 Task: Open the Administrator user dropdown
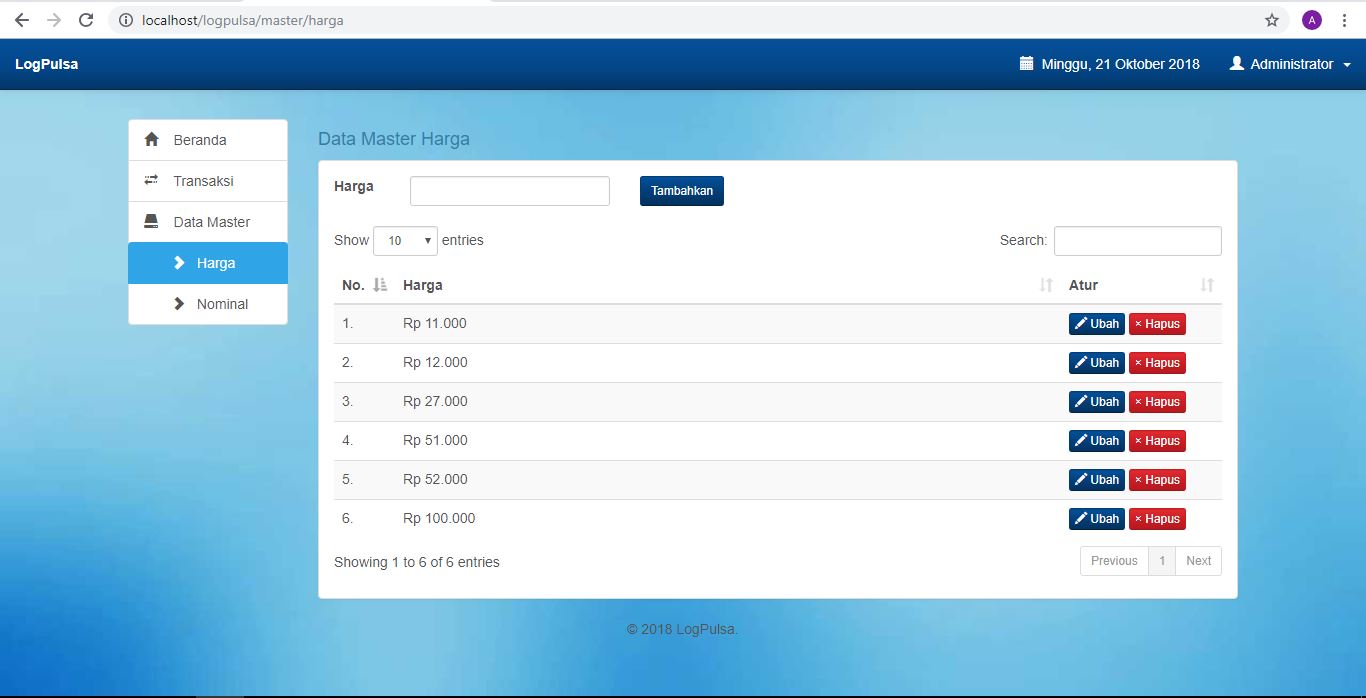click(1291, 64)
